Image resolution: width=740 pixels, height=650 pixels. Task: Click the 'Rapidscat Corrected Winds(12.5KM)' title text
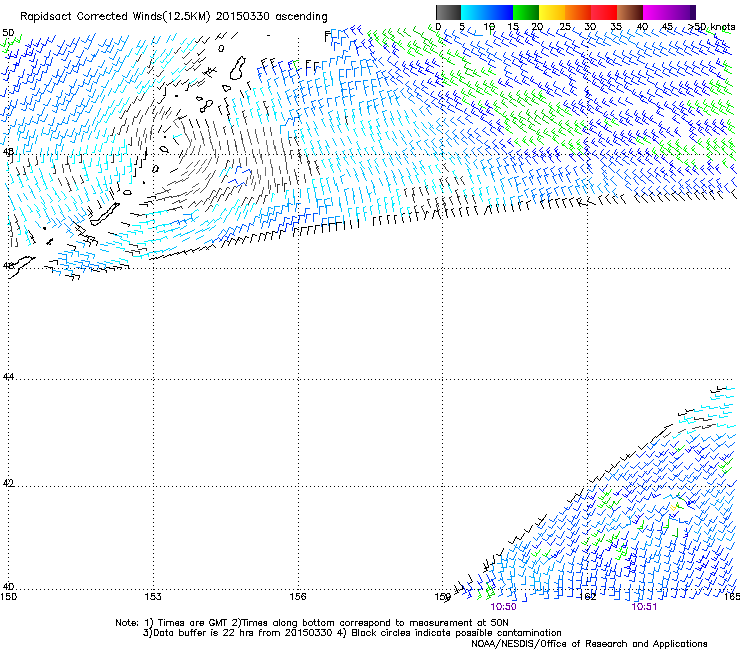[115, 17]
